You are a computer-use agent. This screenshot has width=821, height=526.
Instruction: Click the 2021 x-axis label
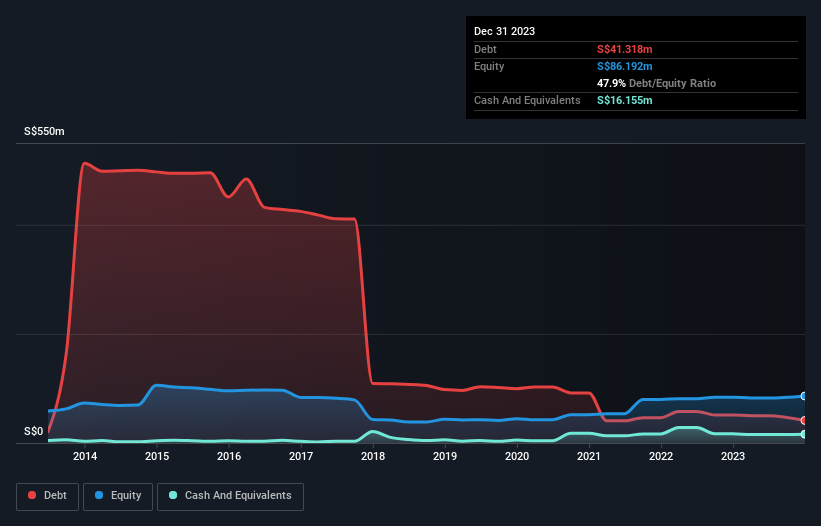tap(589, 456)
